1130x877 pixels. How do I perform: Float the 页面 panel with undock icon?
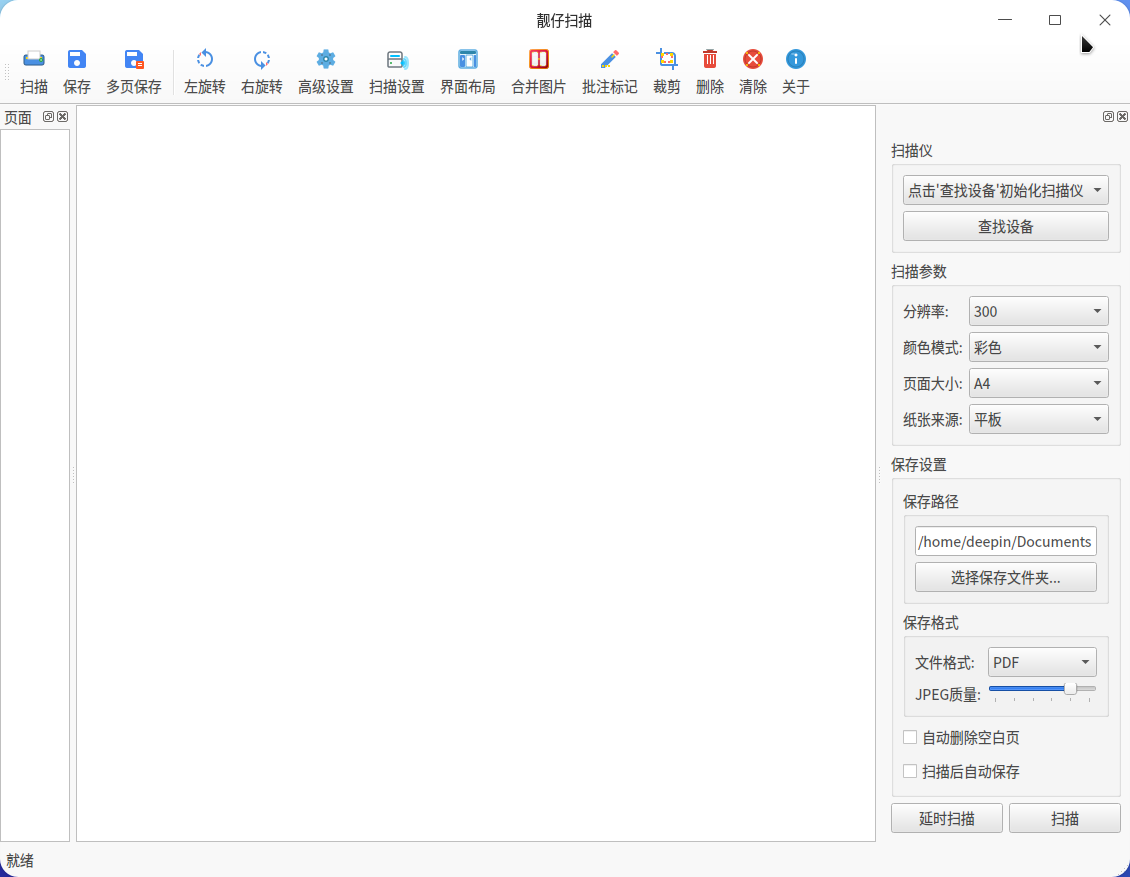pos(48,117)
